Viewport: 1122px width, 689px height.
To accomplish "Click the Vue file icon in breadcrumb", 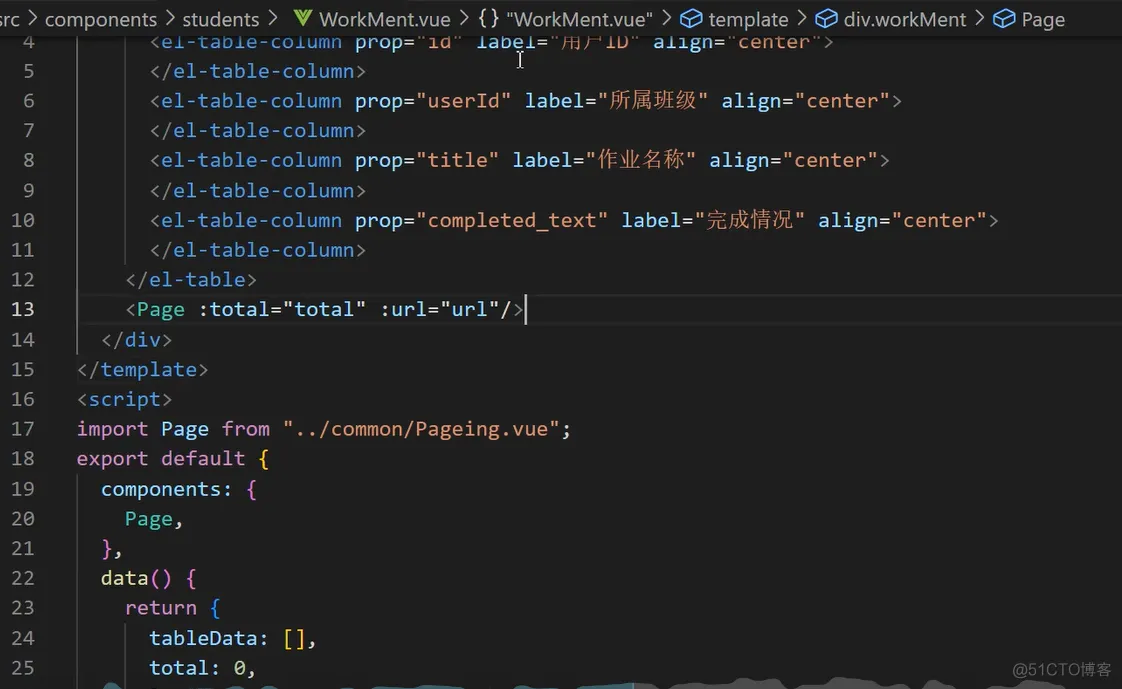I will 303,19.
